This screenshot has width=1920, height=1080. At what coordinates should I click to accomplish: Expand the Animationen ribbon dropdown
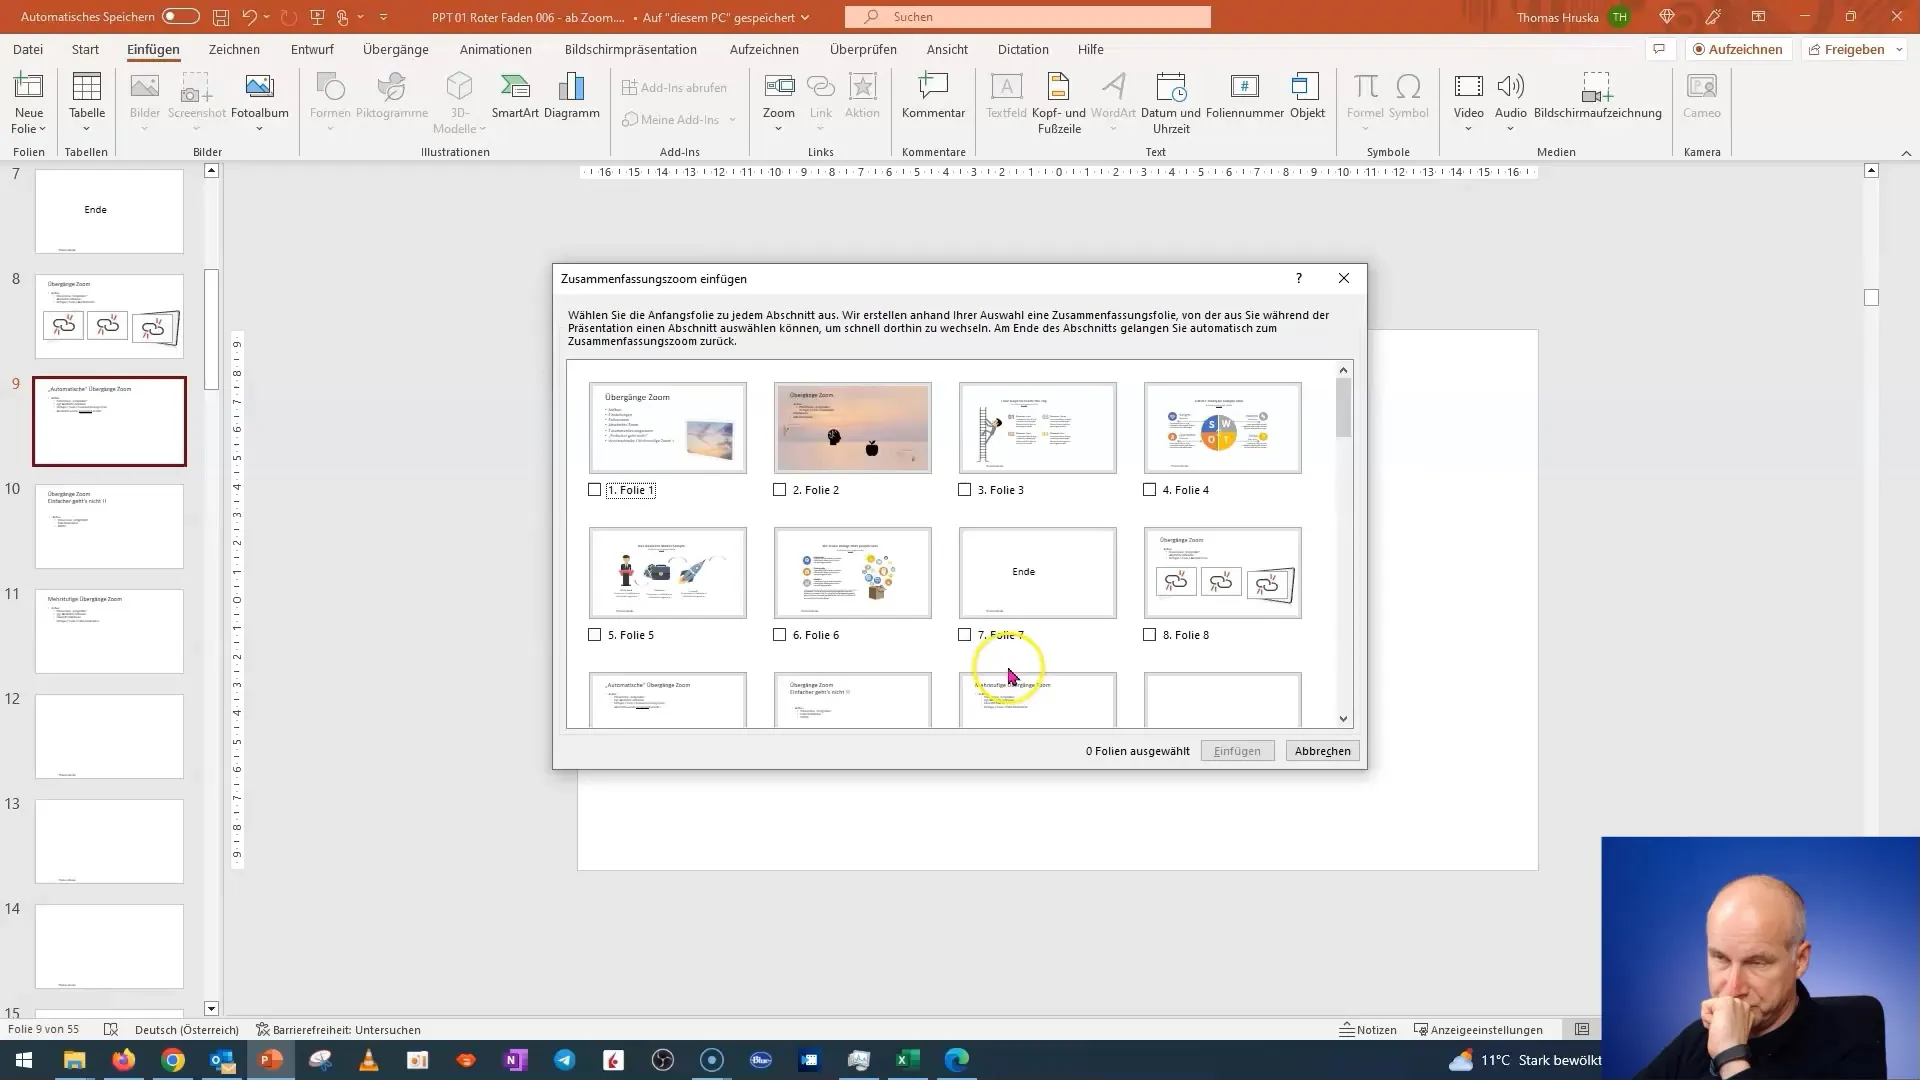[x=496, y=49]
